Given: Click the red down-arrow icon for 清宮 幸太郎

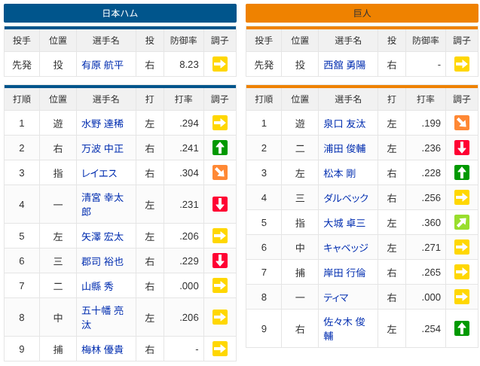Looking at the screenshot, I should coord(220,204).
